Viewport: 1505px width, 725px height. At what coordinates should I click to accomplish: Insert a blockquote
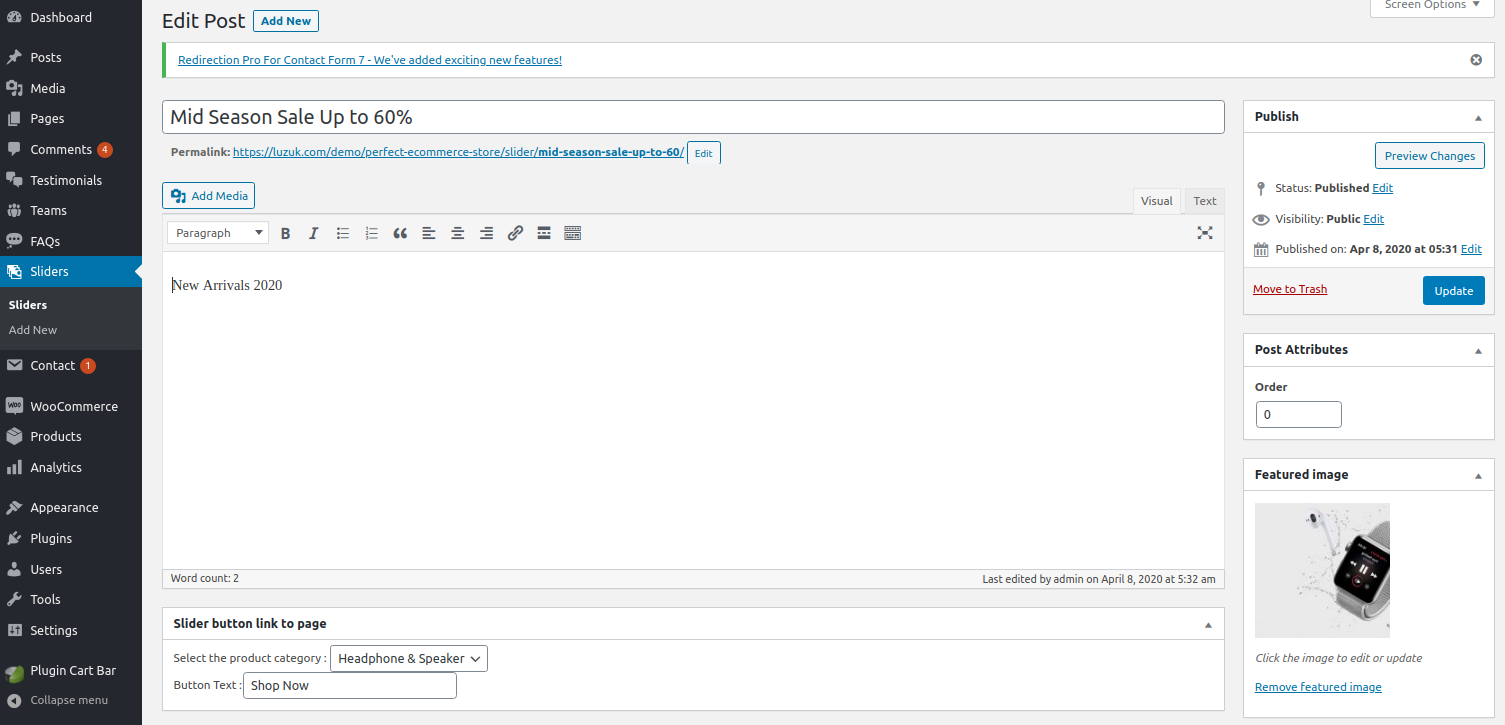point(400,233)
